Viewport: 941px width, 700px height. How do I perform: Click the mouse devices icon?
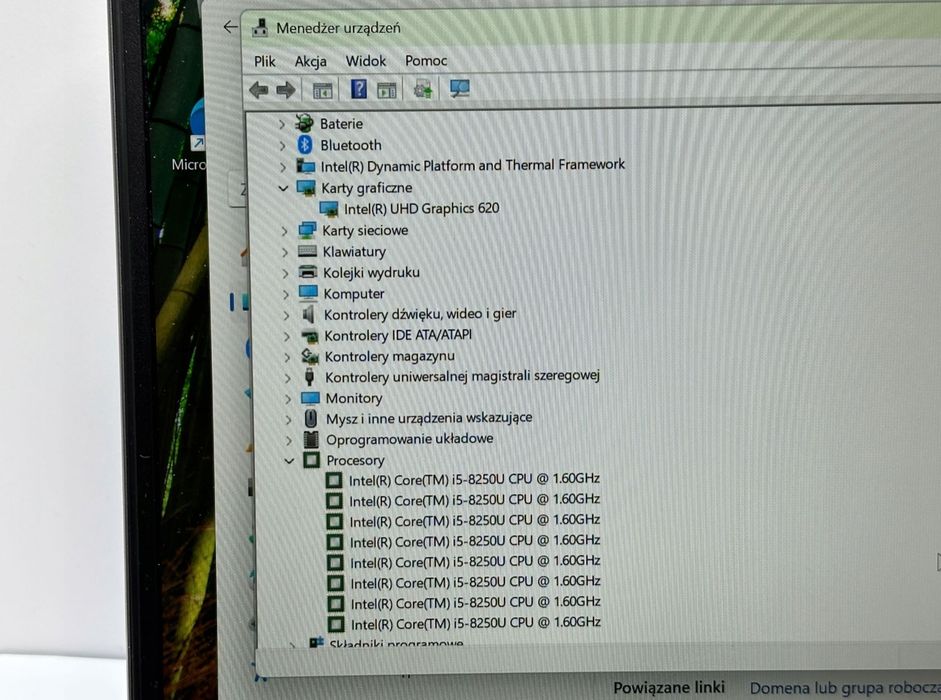pos(311,418)
